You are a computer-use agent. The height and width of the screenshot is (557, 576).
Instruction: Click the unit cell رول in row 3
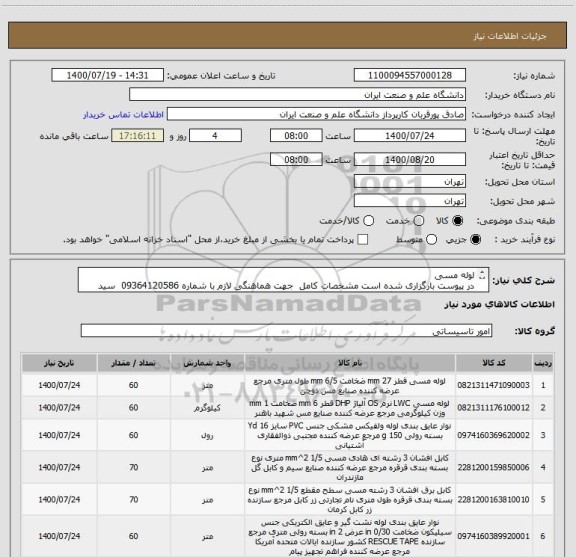(x=207, y=435)
